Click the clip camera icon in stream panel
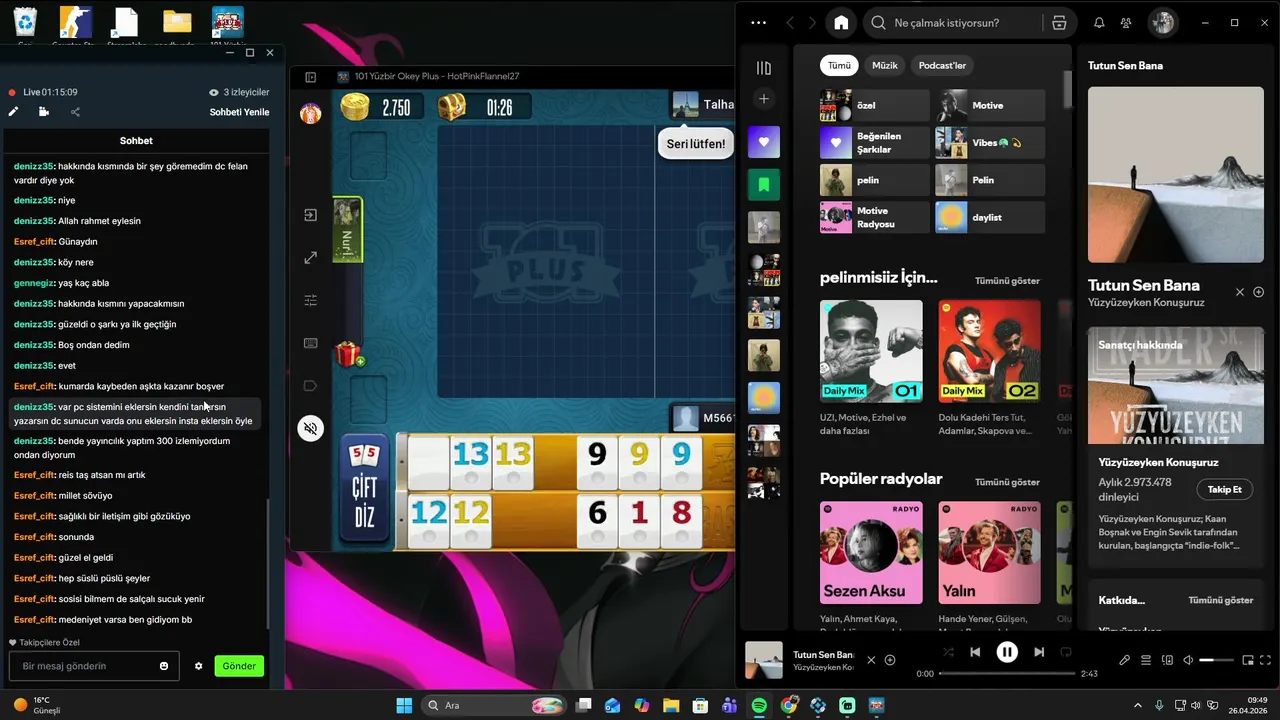Image resolution: width=1280 pixels, height=720 pixels. pyautogui.click(x=44, y=112)
